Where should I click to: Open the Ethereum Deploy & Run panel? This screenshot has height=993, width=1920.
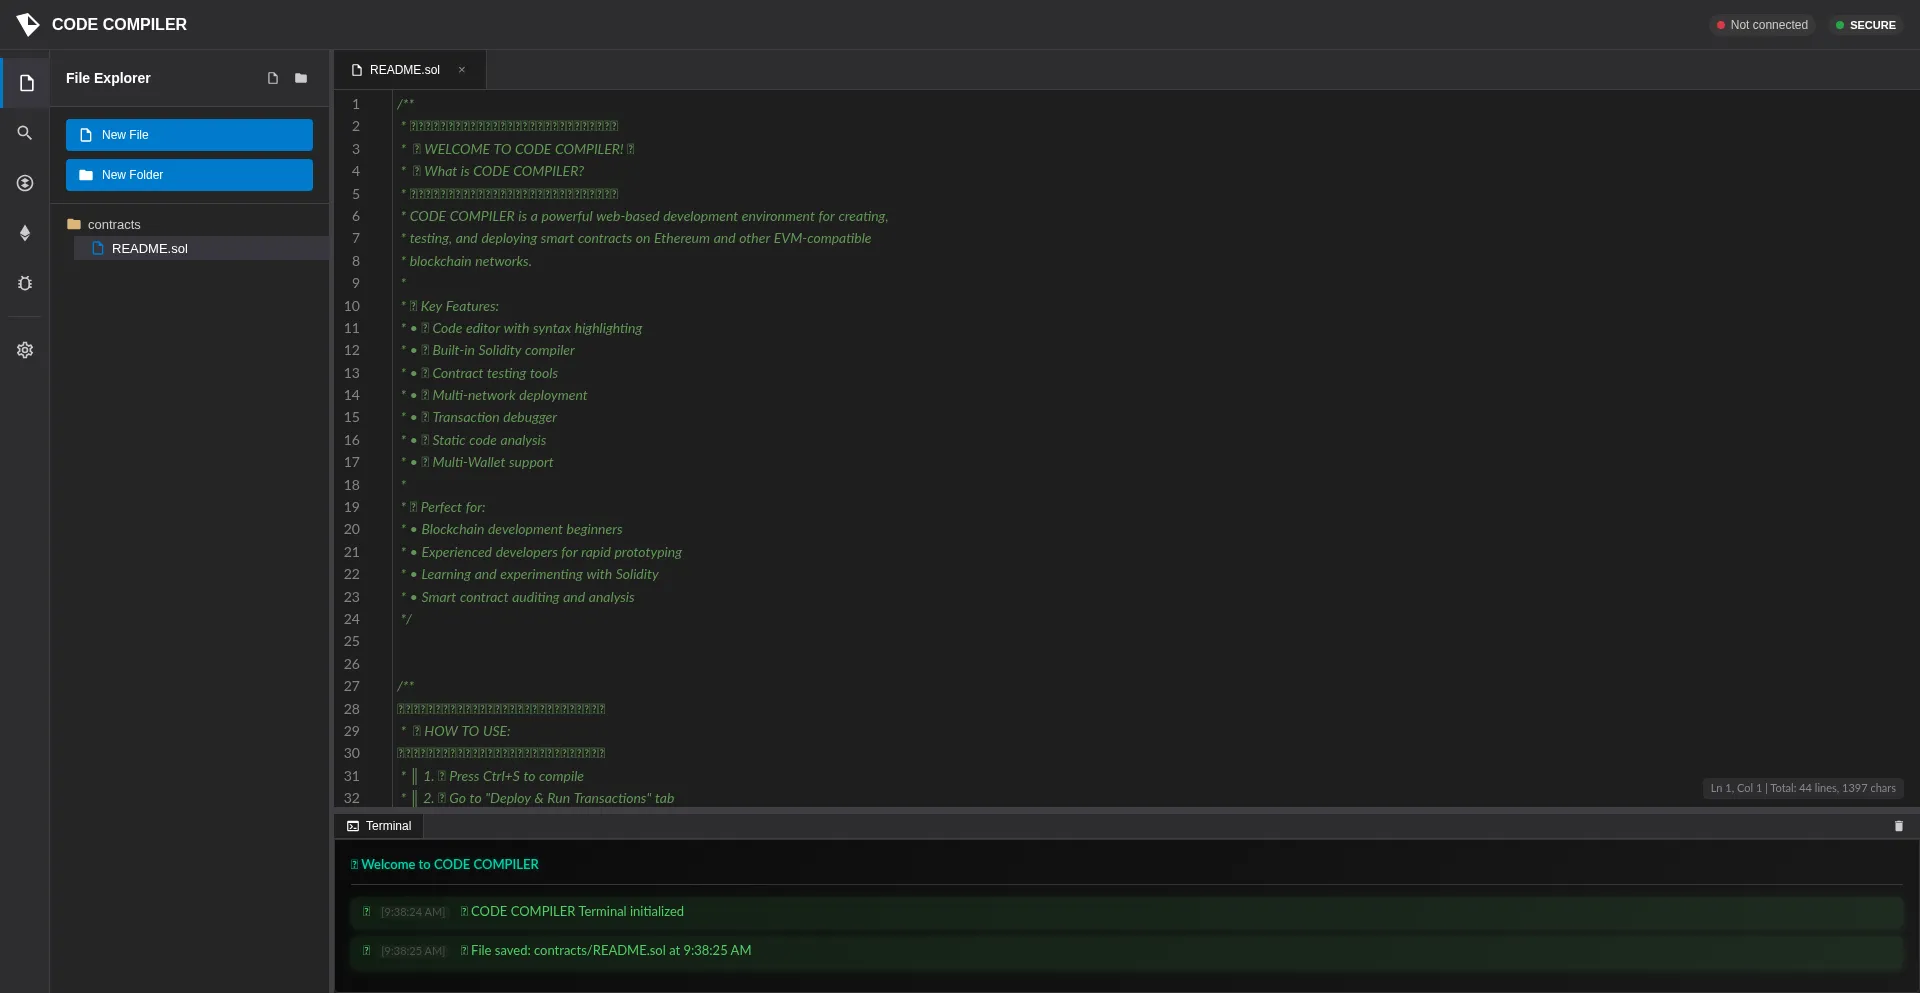pos(25,233)
